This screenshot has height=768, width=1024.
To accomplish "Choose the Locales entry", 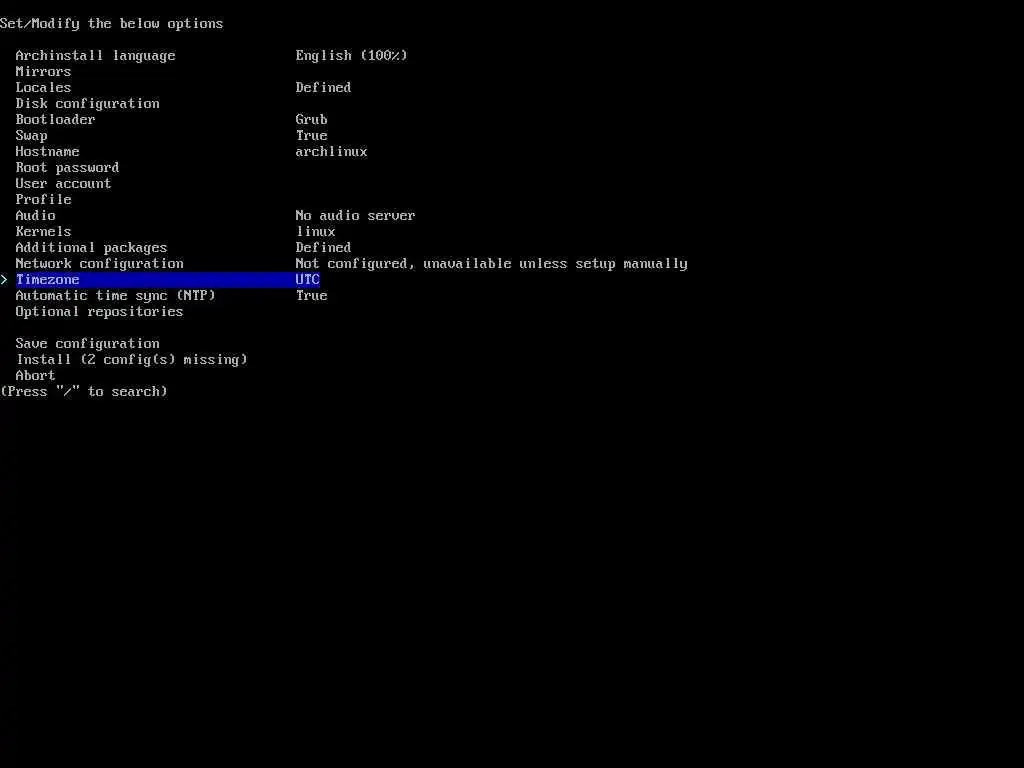I will coord(43,88).
